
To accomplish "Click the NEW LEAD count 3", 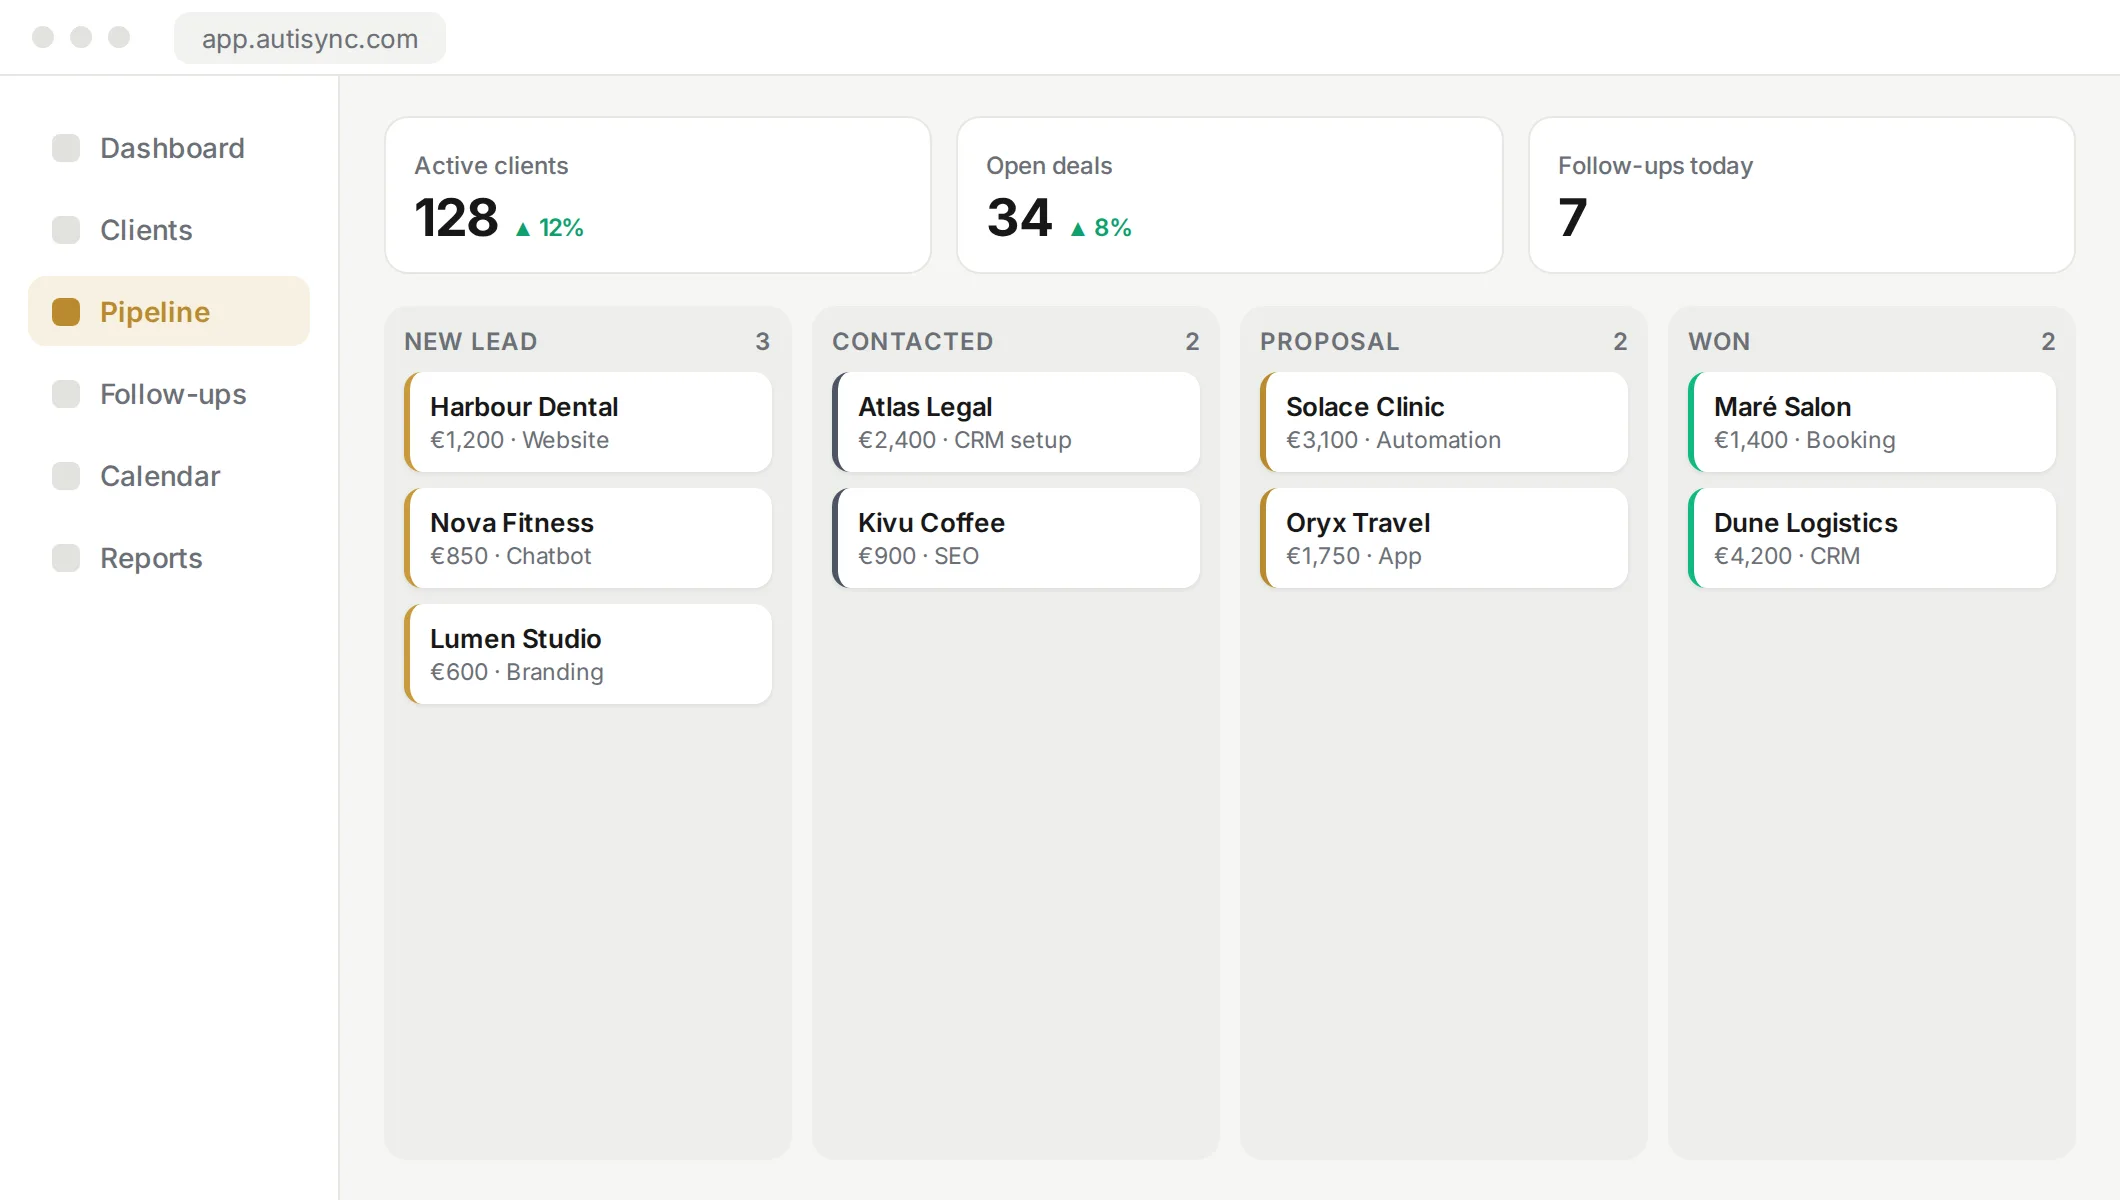I will (763, 341).
